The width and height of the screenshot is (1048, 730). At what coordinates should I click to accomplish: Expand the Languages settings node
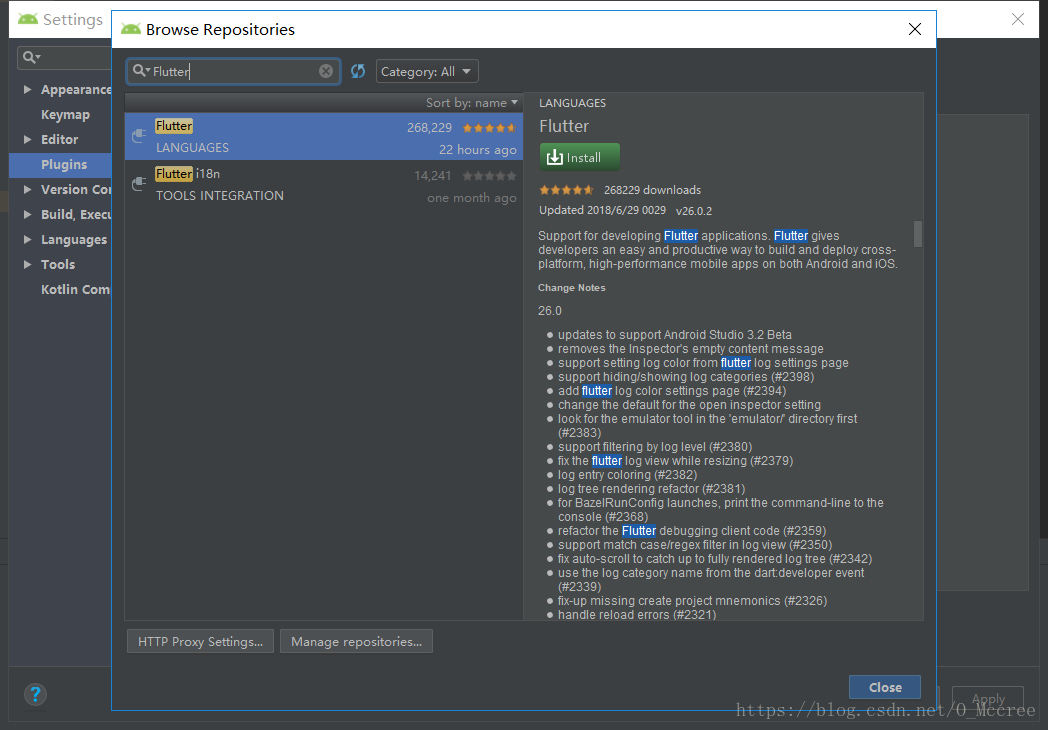tap(27, 239)
